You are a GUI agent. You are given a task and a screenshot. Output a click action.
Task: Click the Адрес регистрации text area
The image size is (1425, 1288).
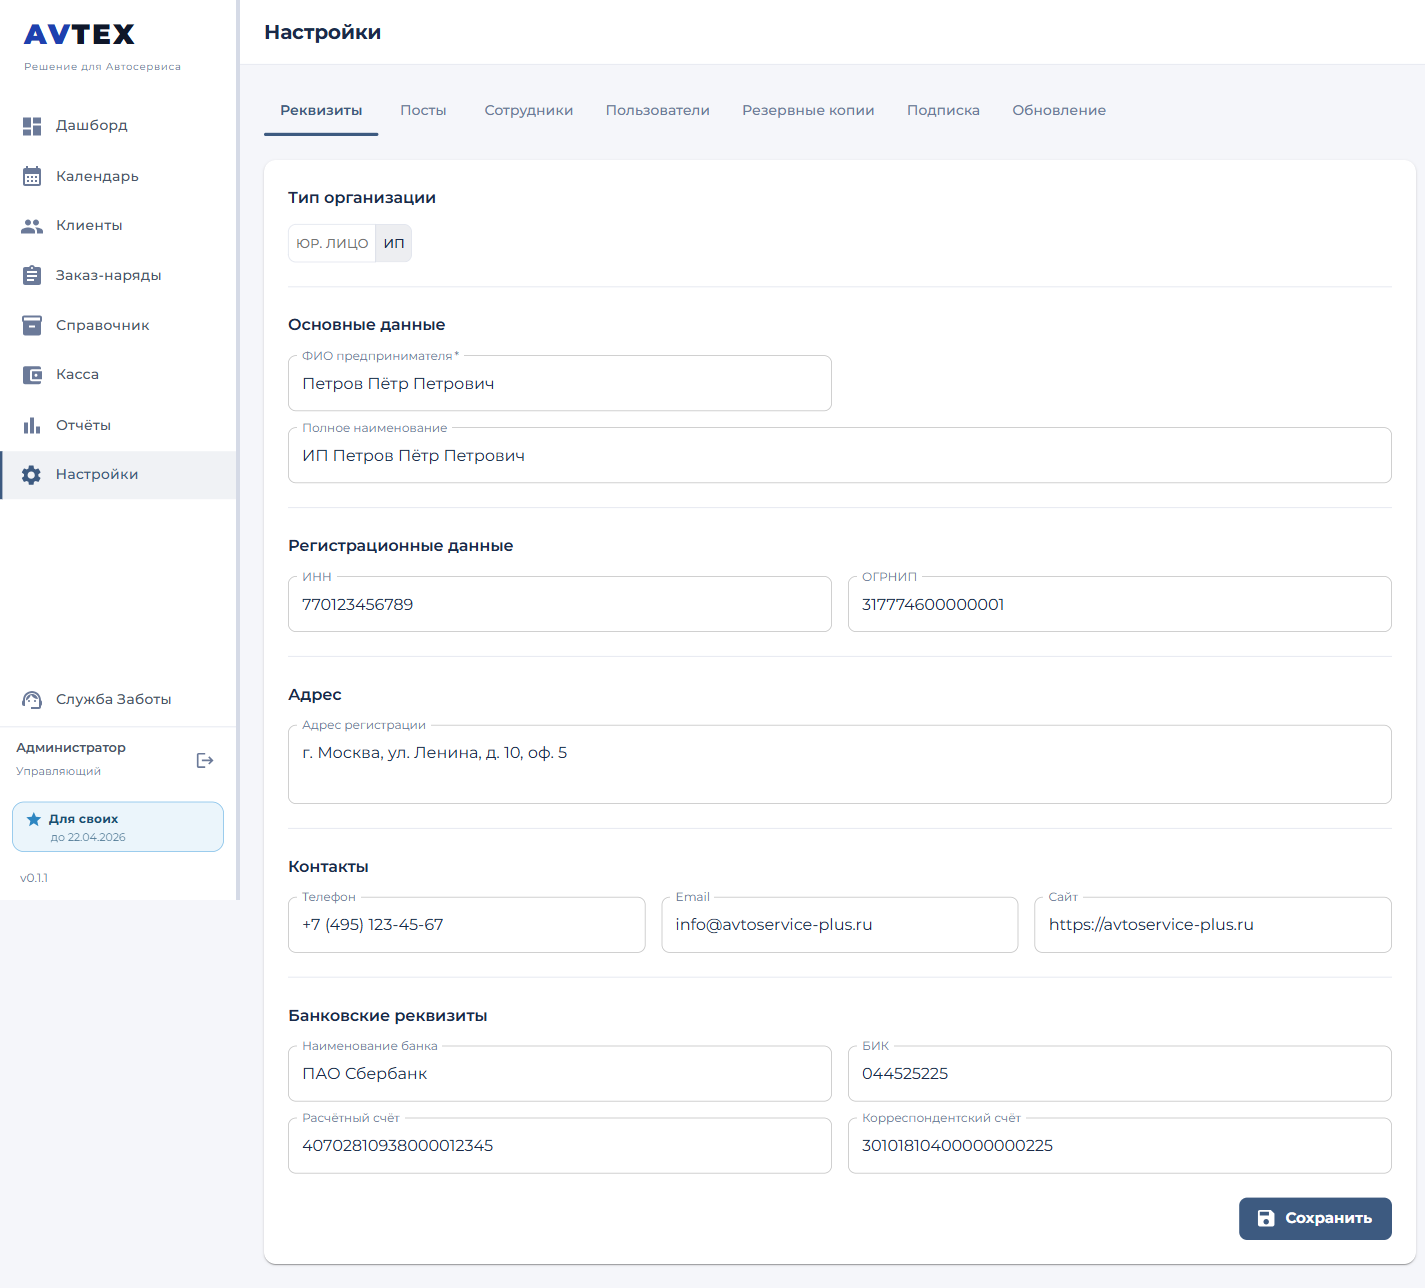coord(839,764)
